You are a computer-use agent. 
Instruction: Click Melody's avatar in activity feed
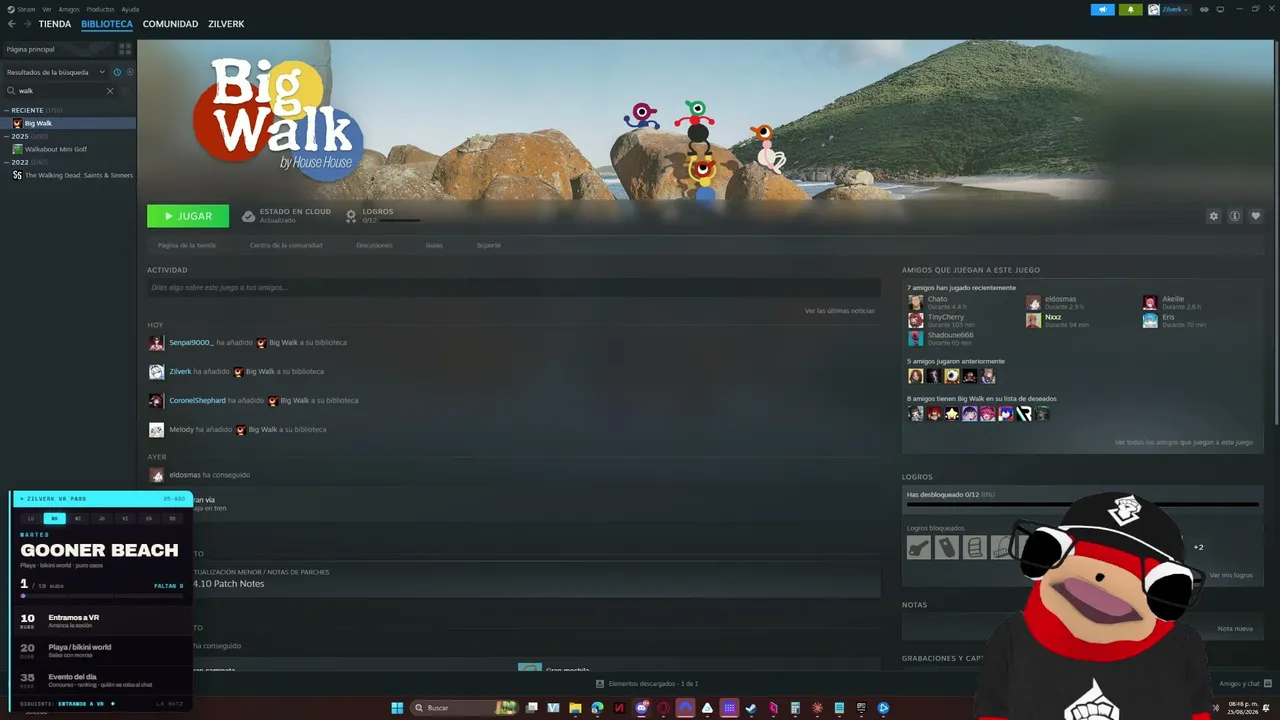coord(156,430)
